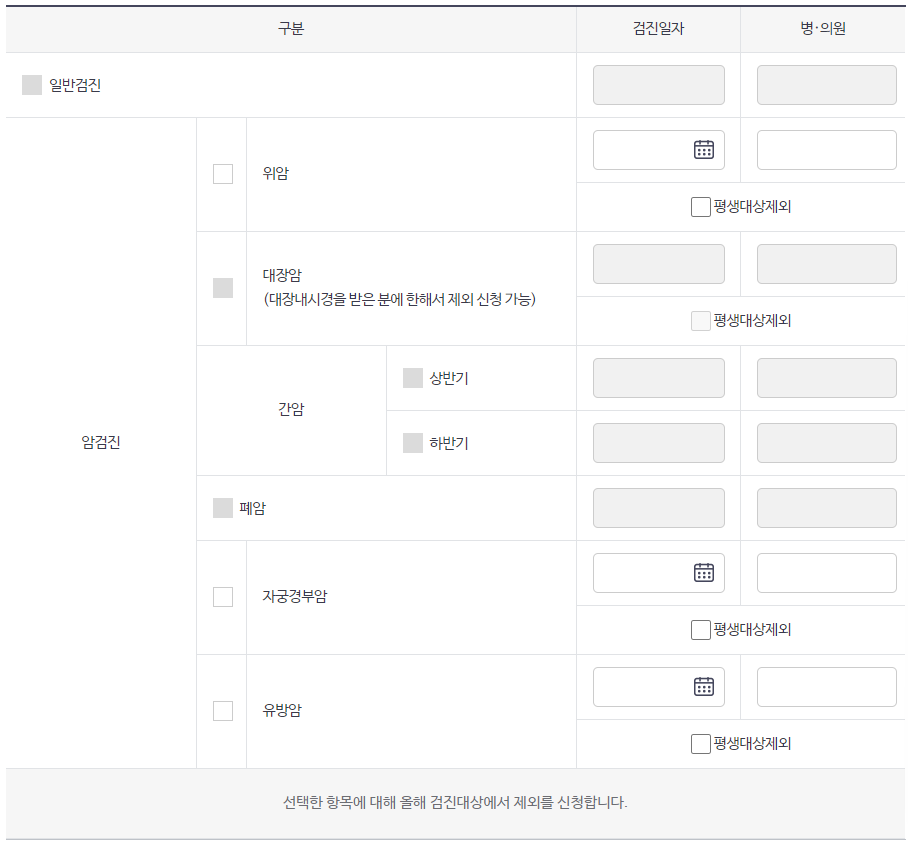Open calendar picker for 자궁경부암 exam date
This screenshot has height=844, width=908.
[x=704, y=572]
